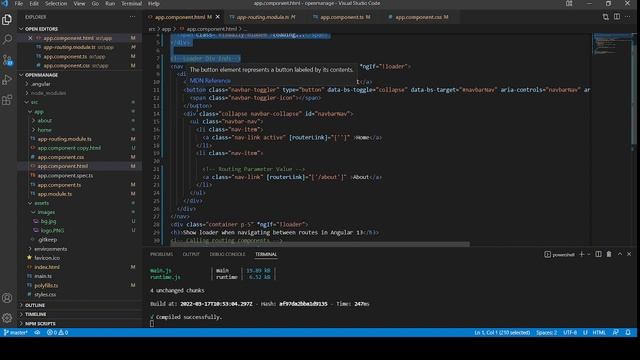Close the app.component.html editor tab
The height and width of the screenshot is (360, 640).
click(218, 17)
